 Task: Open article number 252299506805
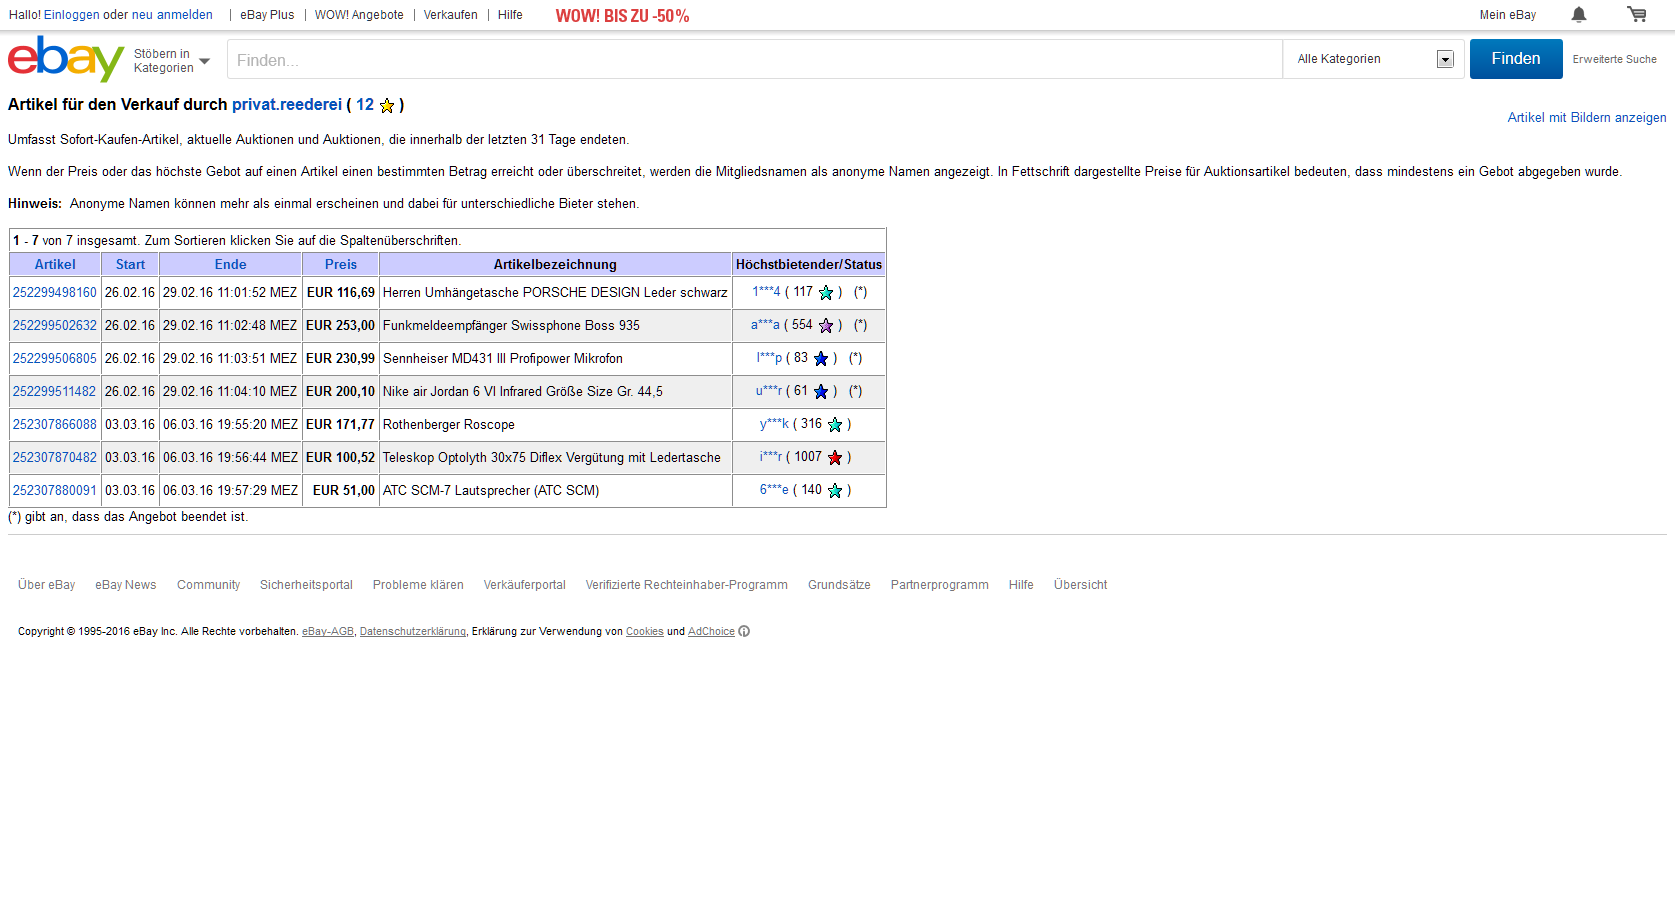point(55,358)
